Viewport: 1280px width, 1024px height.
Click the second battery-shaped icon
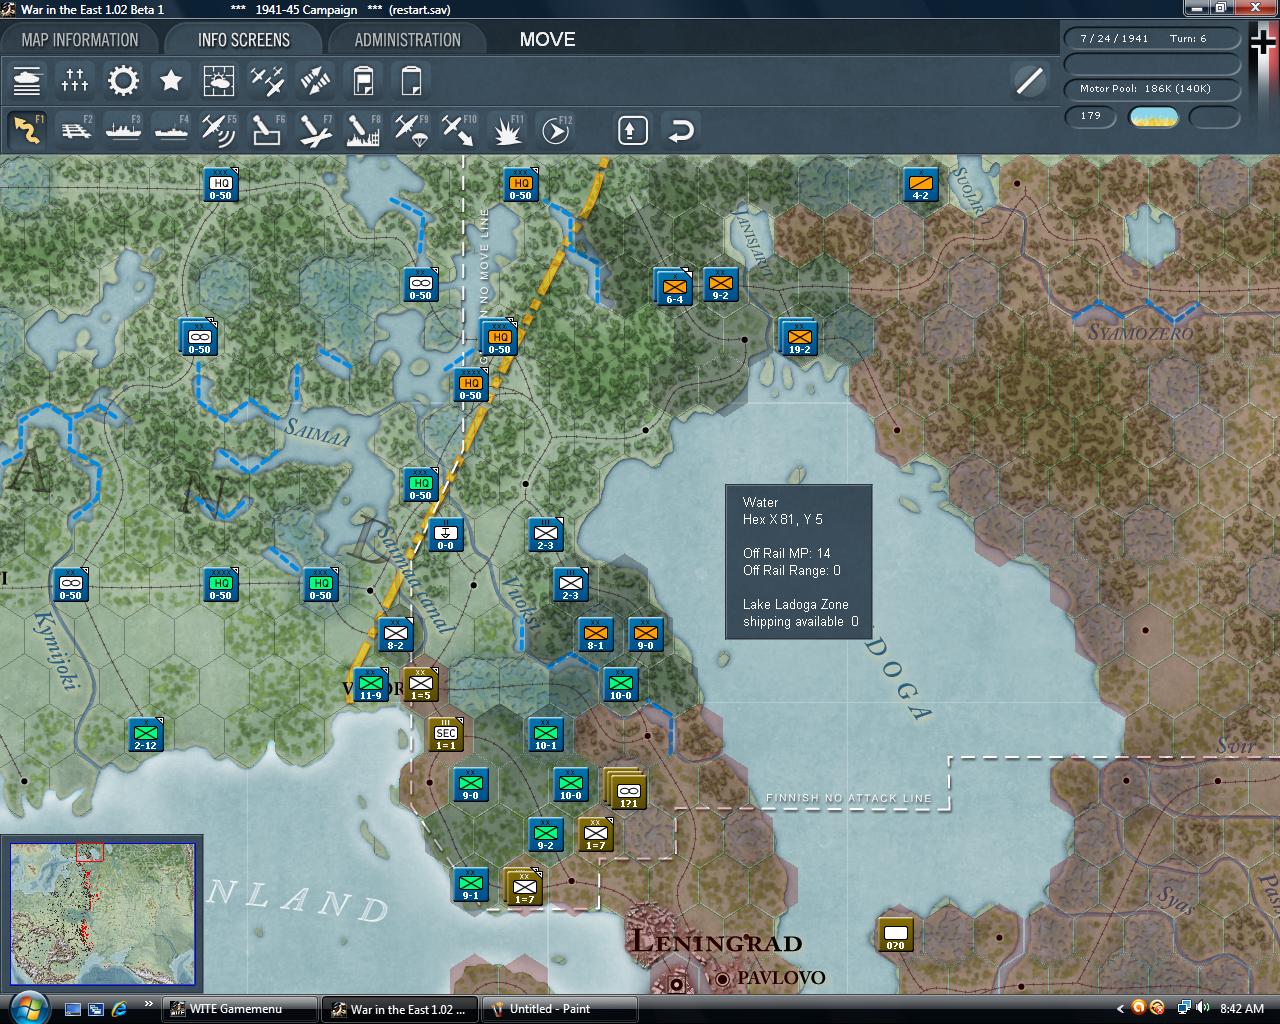(411, 81)
